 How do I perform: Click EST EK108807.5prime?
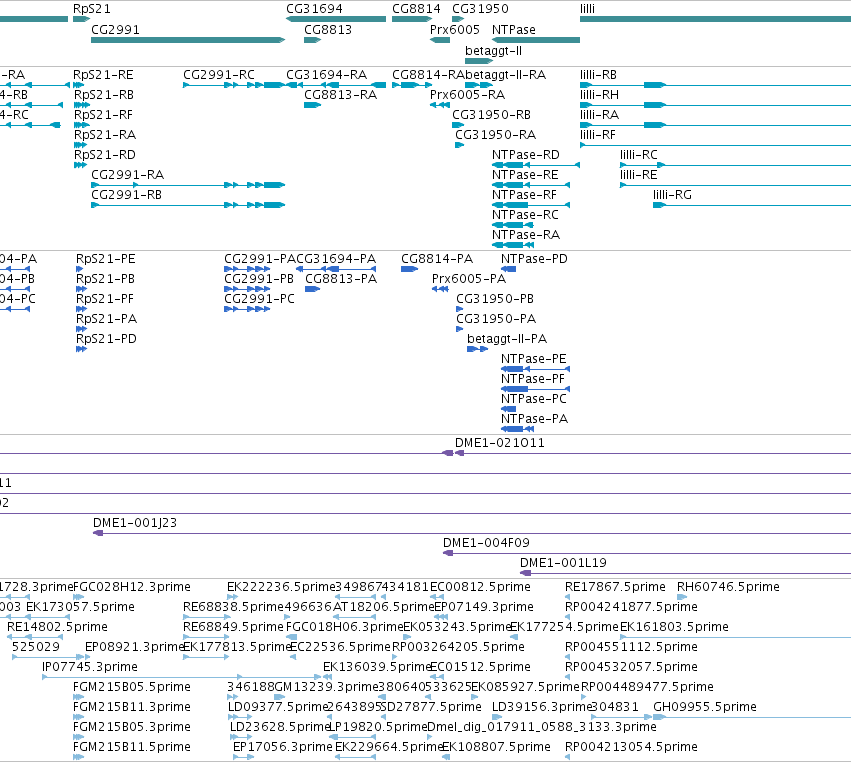click(497, 747)
